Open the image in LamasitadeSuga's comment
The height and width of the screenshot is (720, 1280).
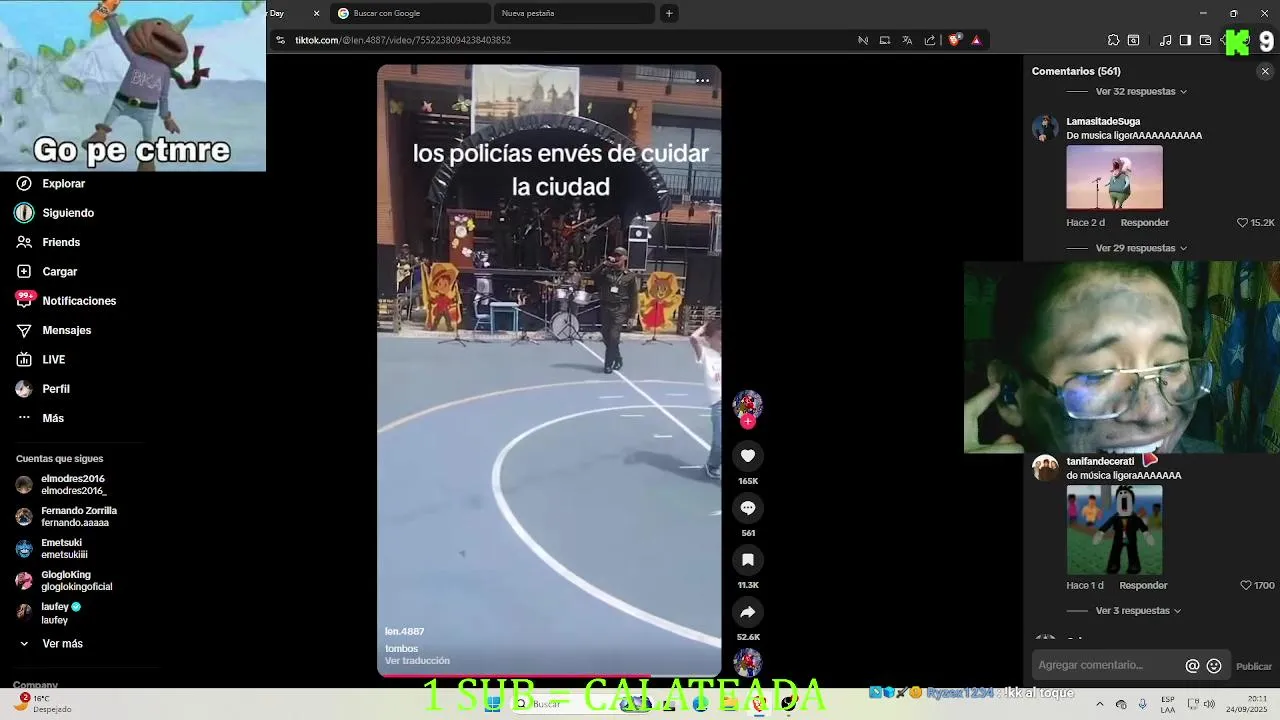1114,178
